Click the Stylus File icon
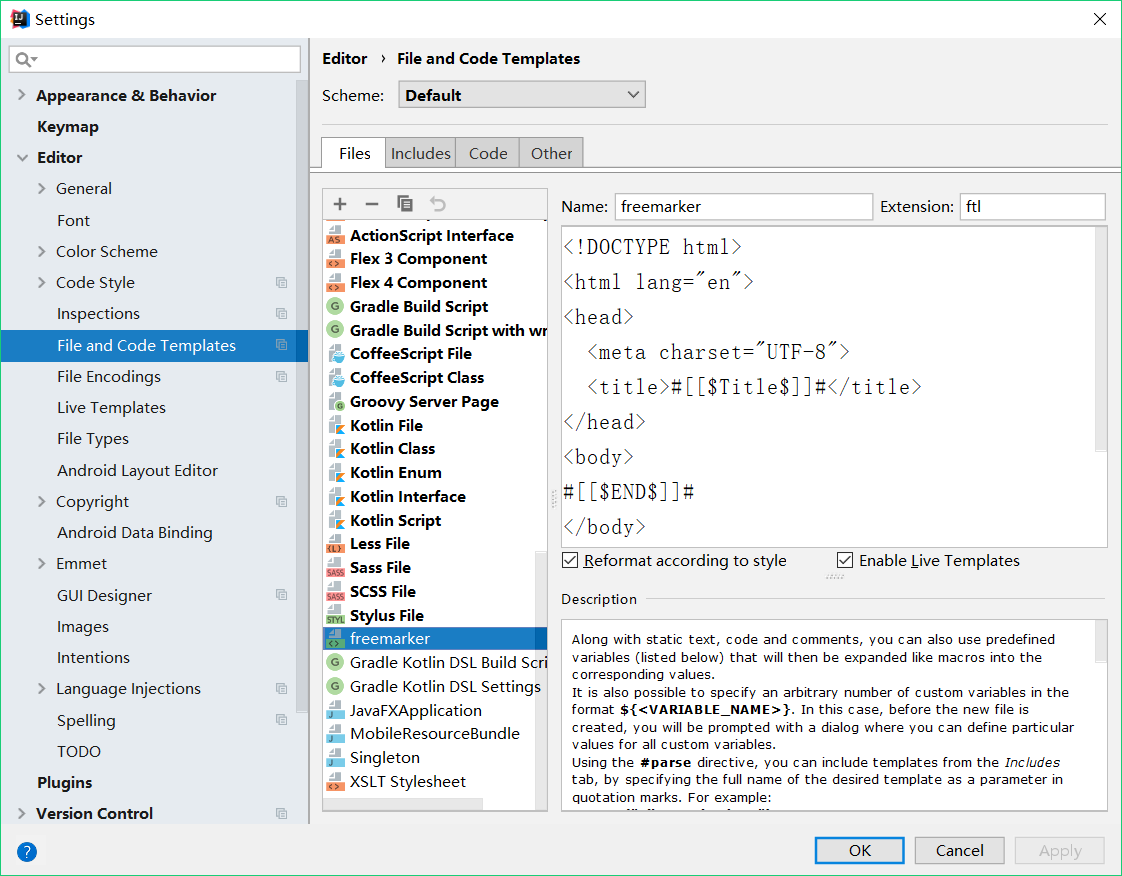The height and width of the screenshot is (876, 1122). (x=335, y=615)
